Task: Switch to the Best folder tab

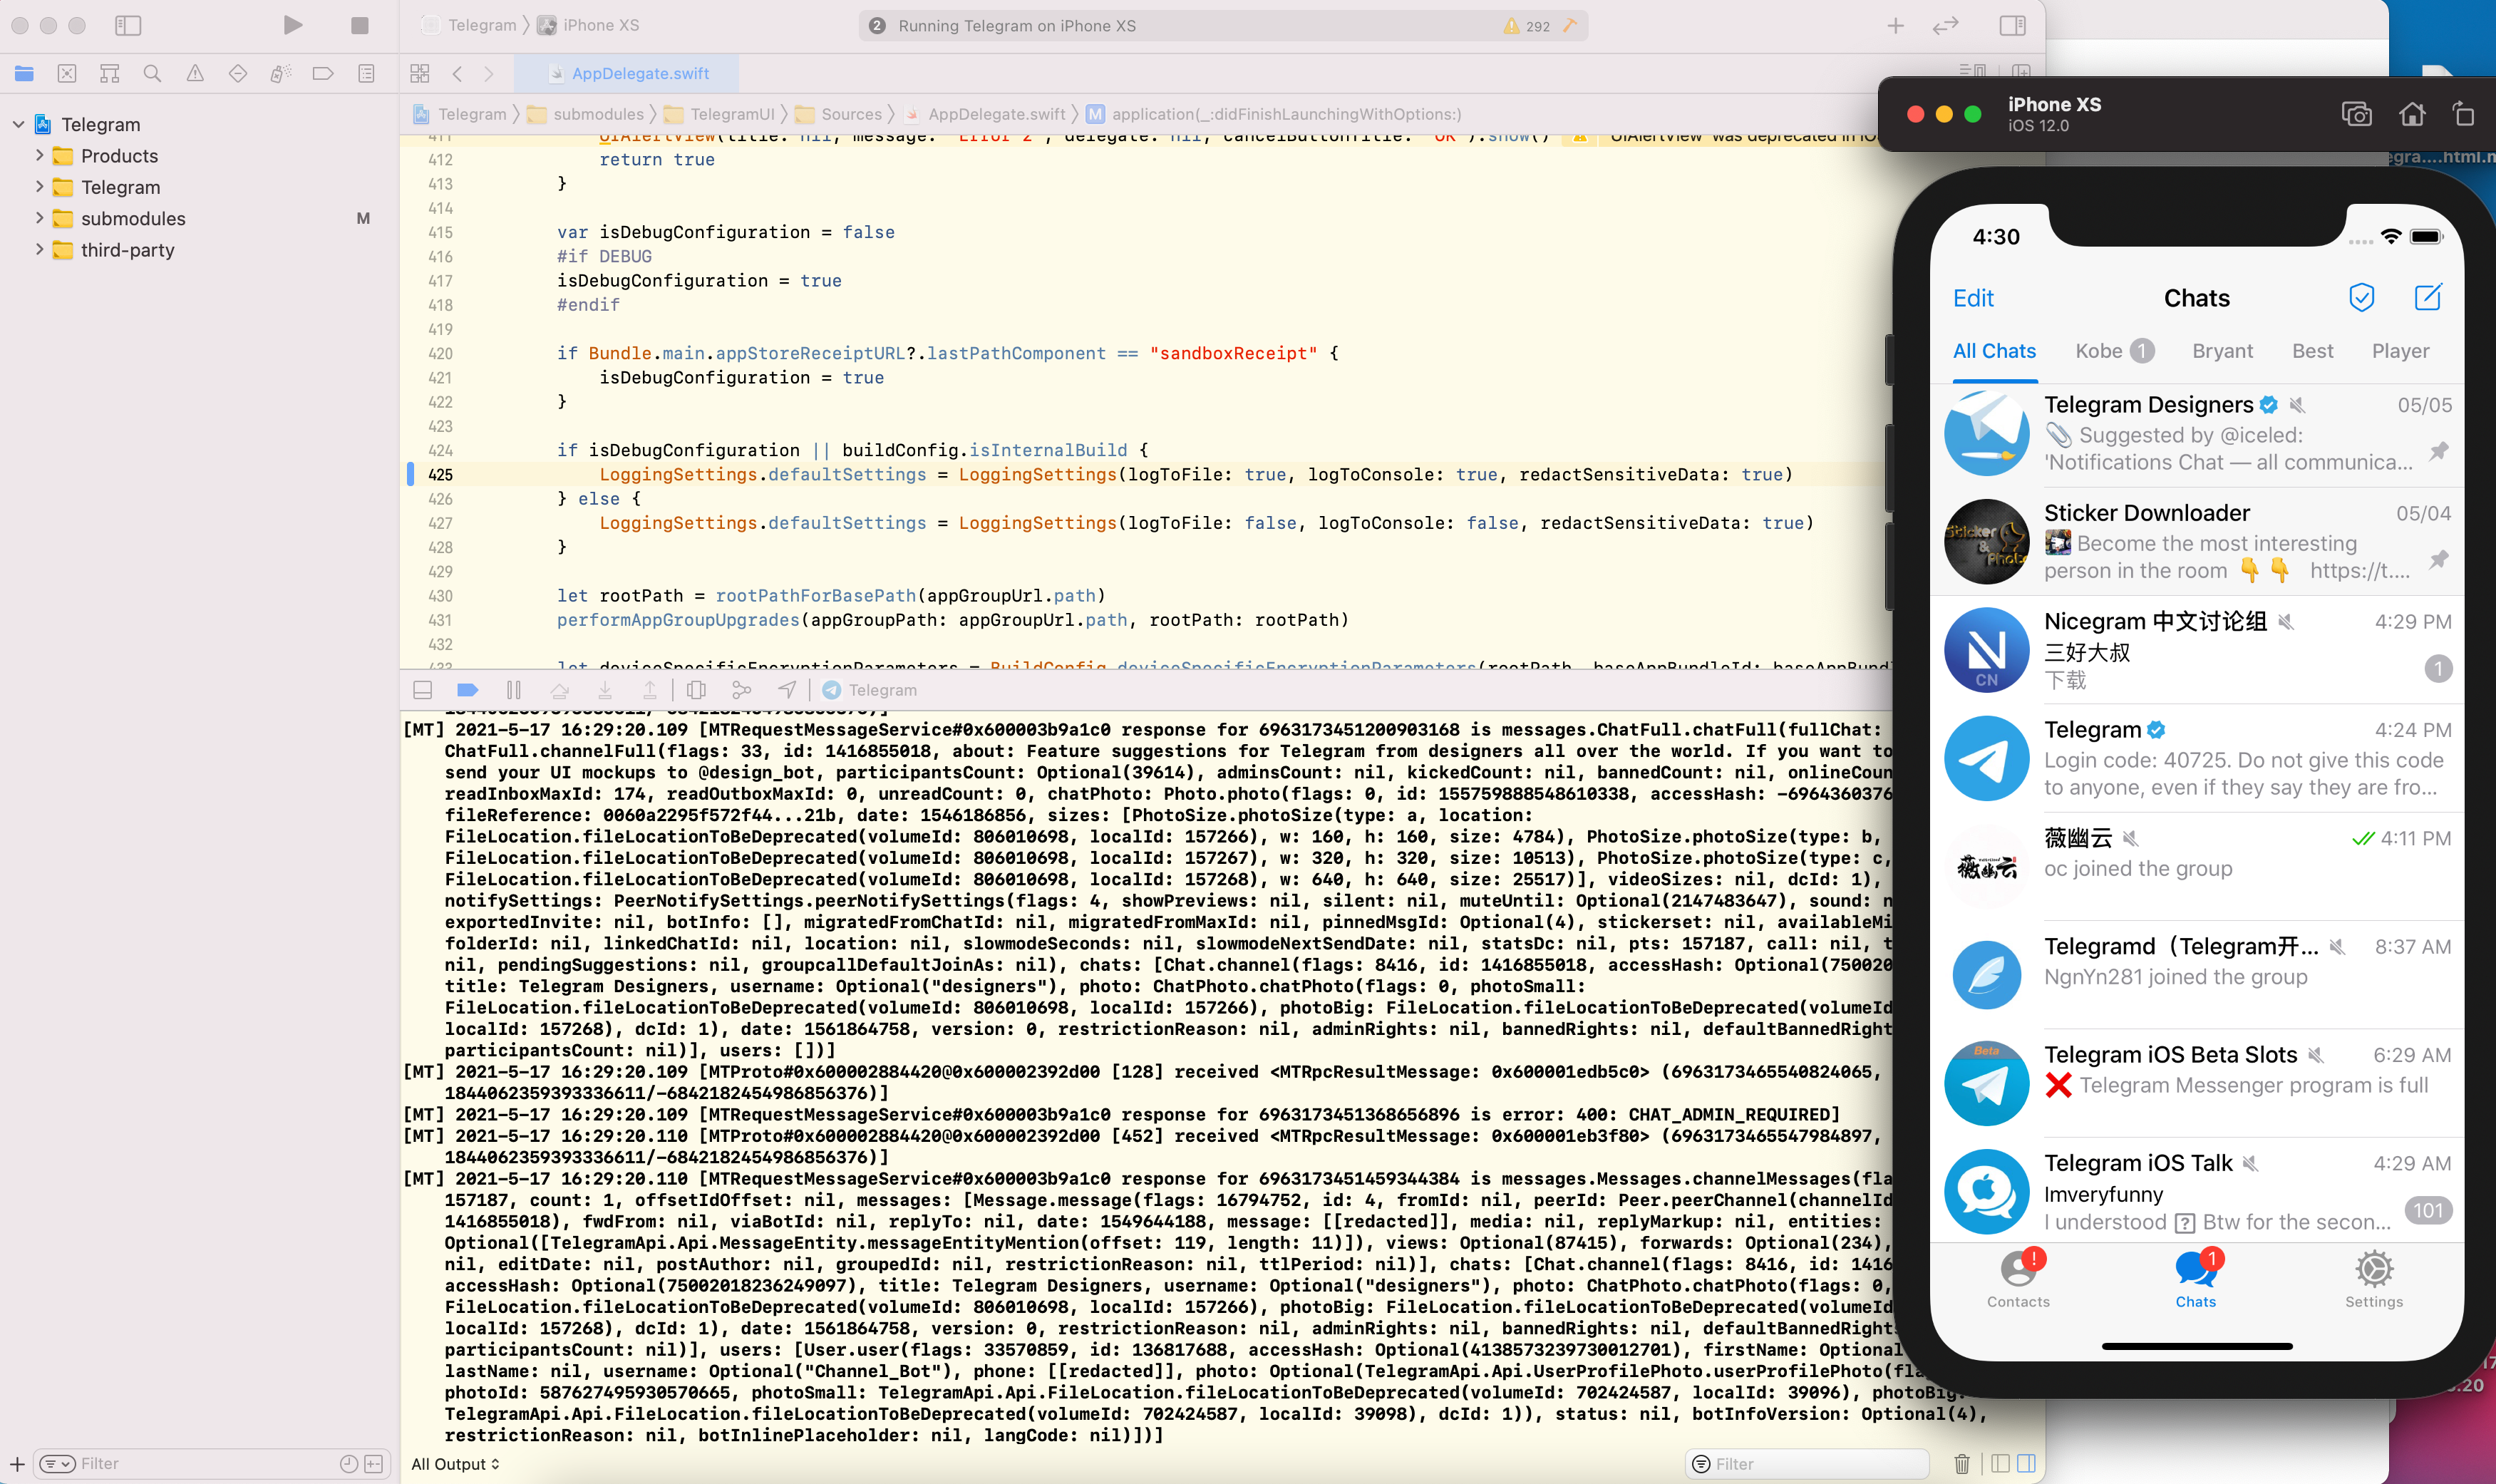Action: (2312, 351)
